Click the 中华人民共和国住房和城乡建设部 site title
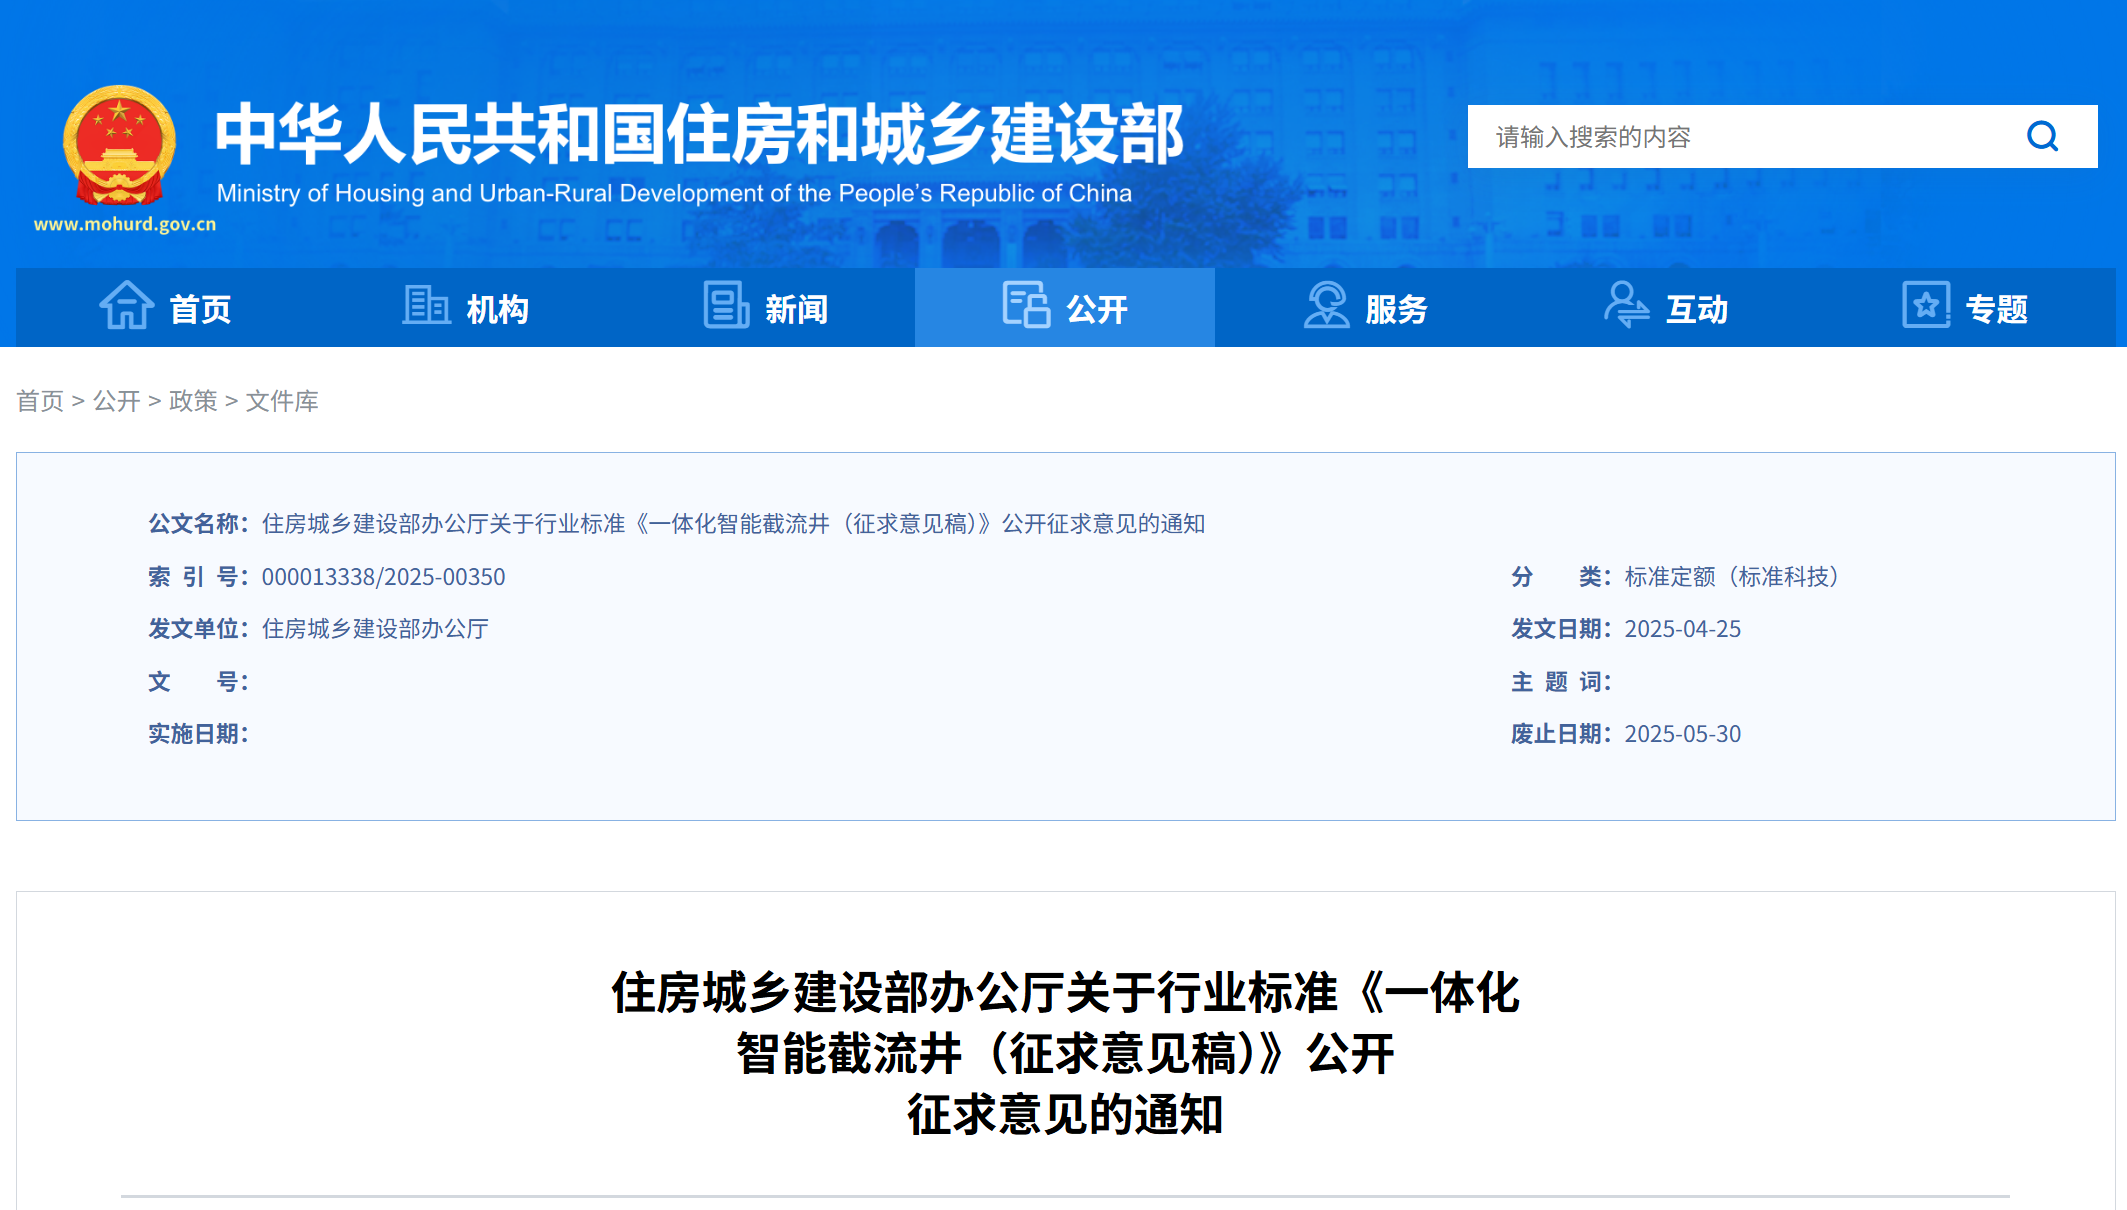Screen dimensions: 2127x1210 699,134
